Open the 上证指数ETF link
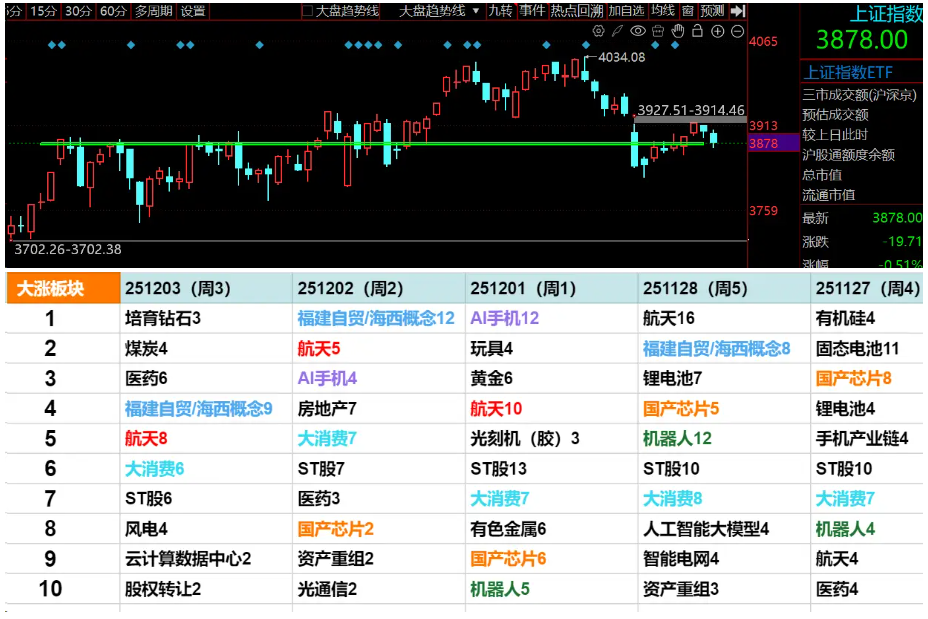Image resolution: width=928 pixels, height=619 pixels. 849,73
